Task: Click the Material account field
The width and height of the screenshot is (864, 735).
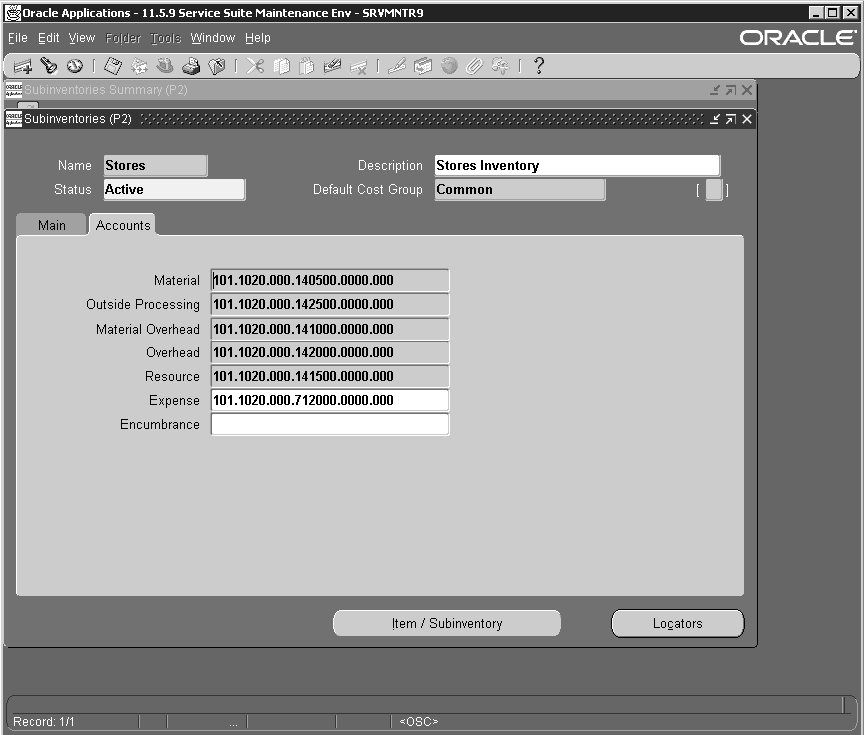Action: pos(330,280)
